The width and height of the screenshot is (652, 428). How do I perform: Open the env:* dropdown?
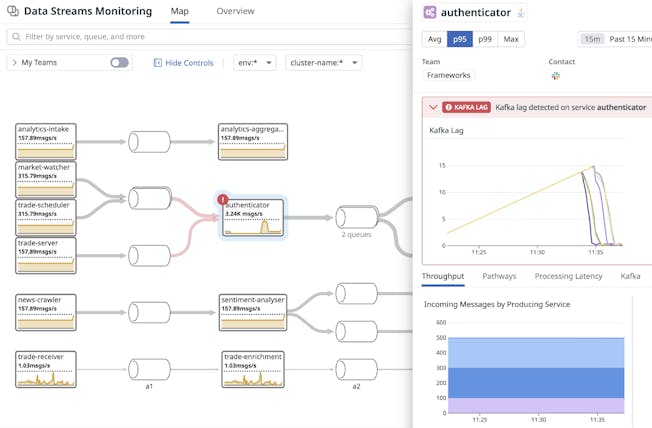click(x=254, y=63)
